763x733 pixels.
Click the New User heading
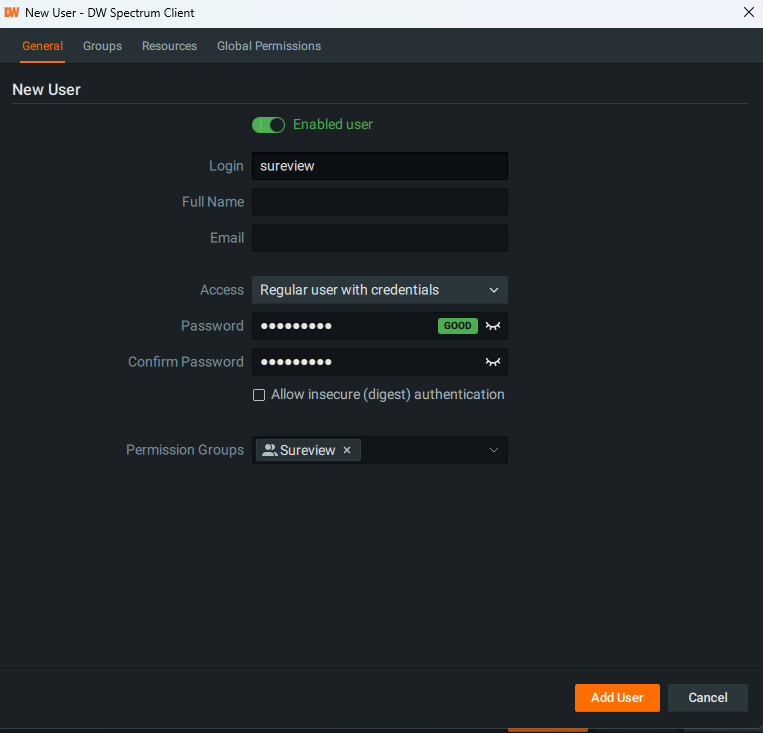point(46,90)
